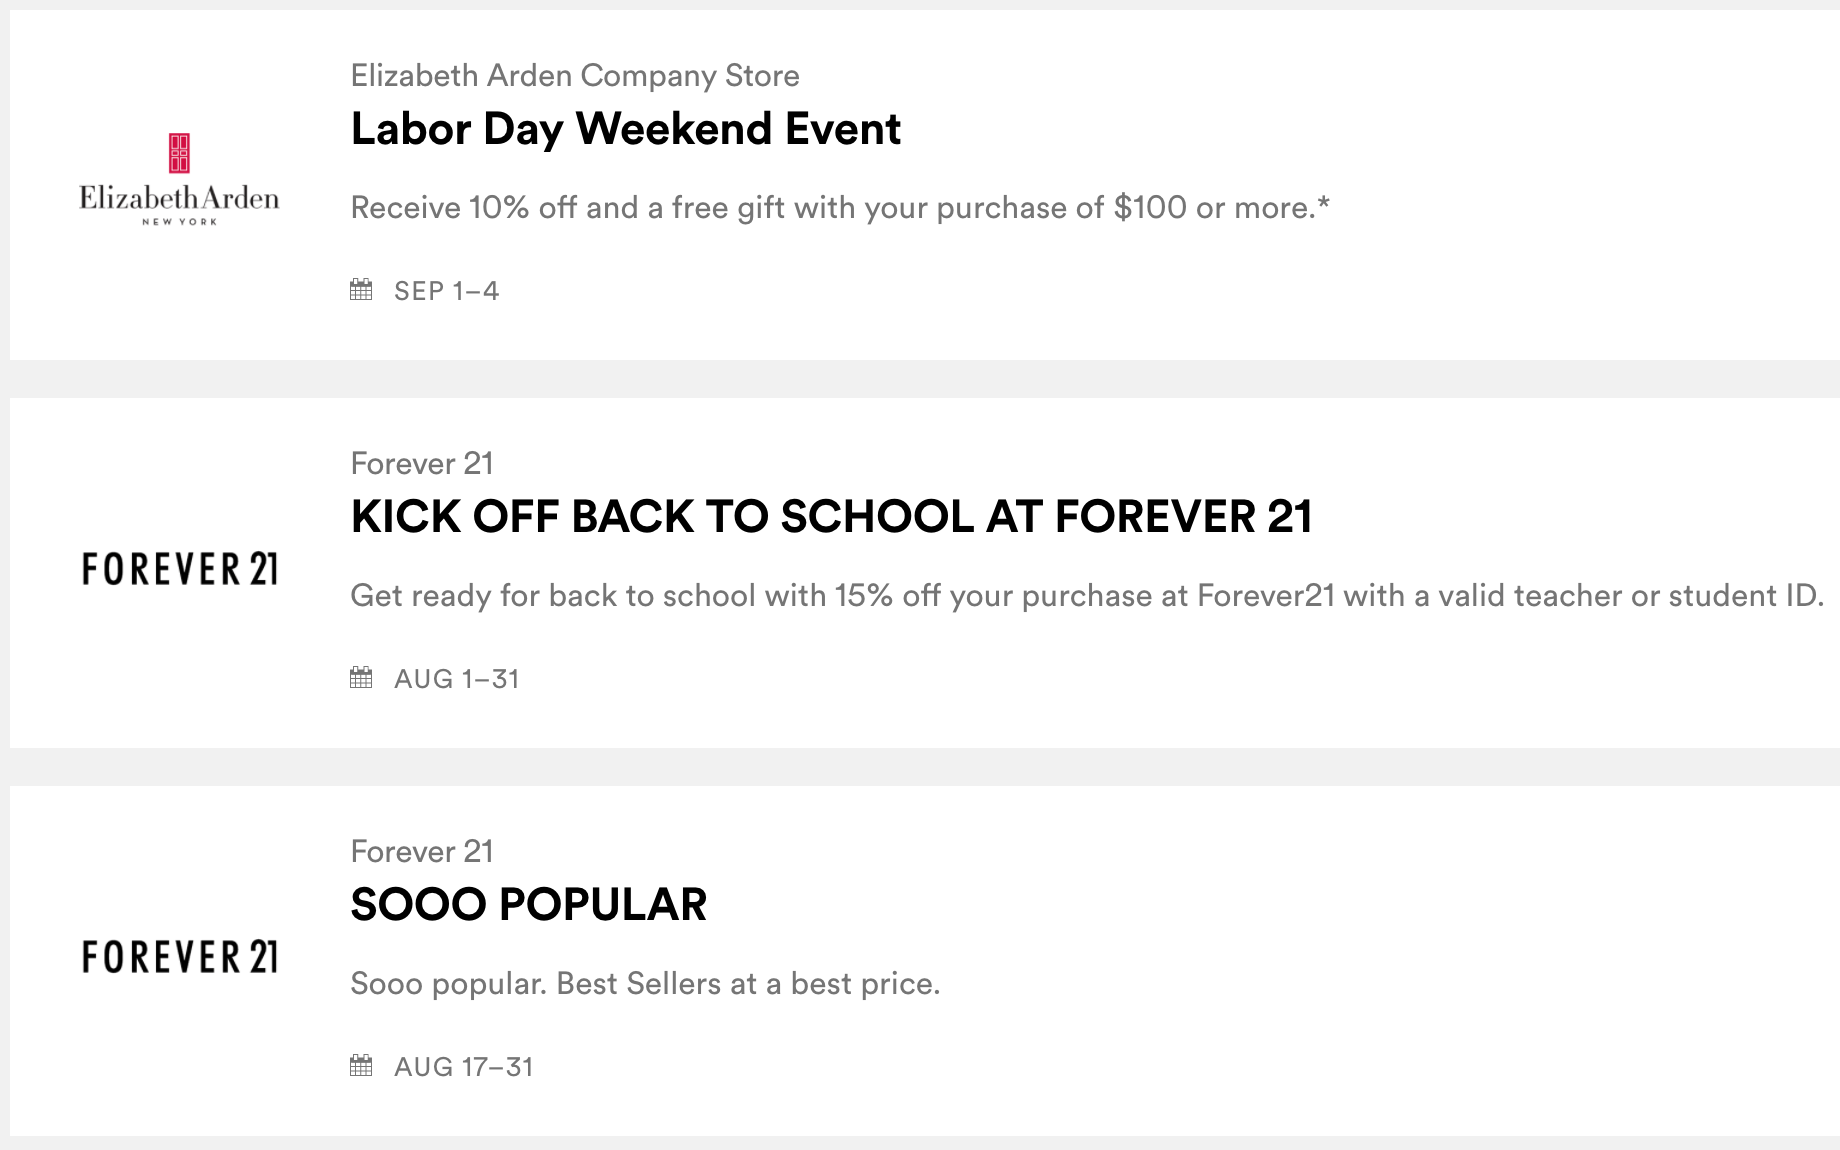1840x1150 pixels.
Task: Click the Forever 21 logo in the Sooo Popular card
Action: click(x=180, y=957)
